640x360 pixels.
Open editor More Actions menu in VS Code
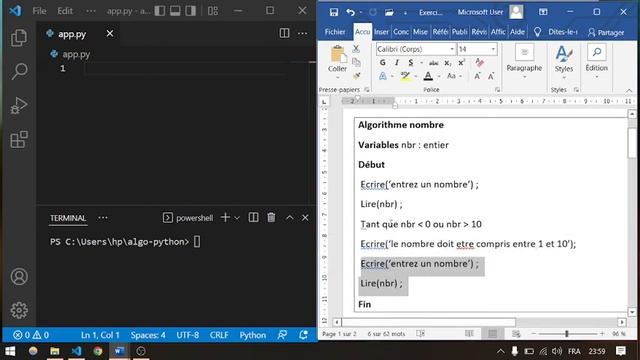pos(302,33)
